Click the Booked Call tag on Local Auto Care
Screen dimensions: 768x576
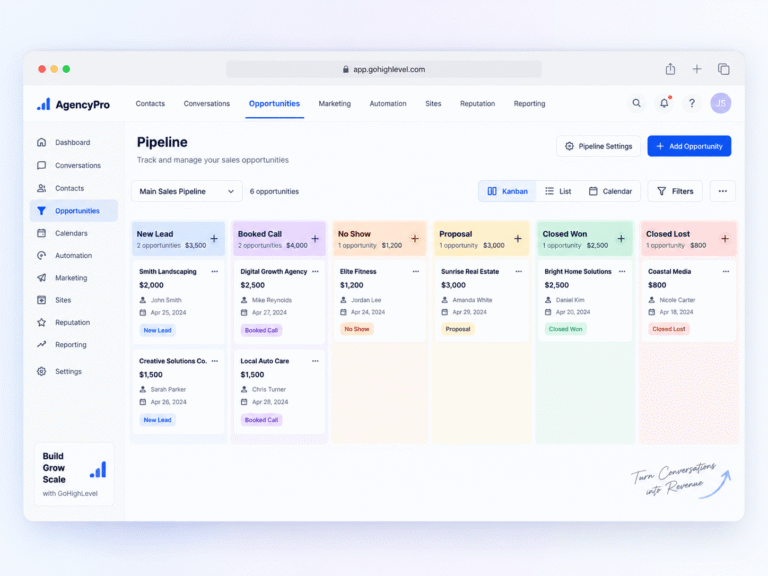coord(262,420)
